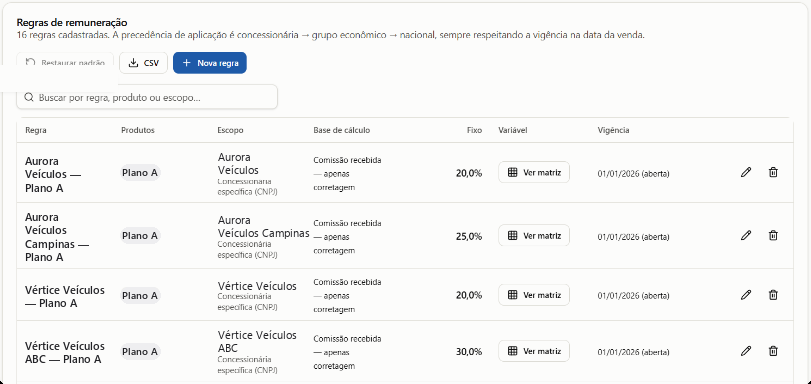The width and height of the screenshot is (811, 384).
Task: Click rule name Aurora Veículos Campinas — Plano A
Action: click(57, 237)
